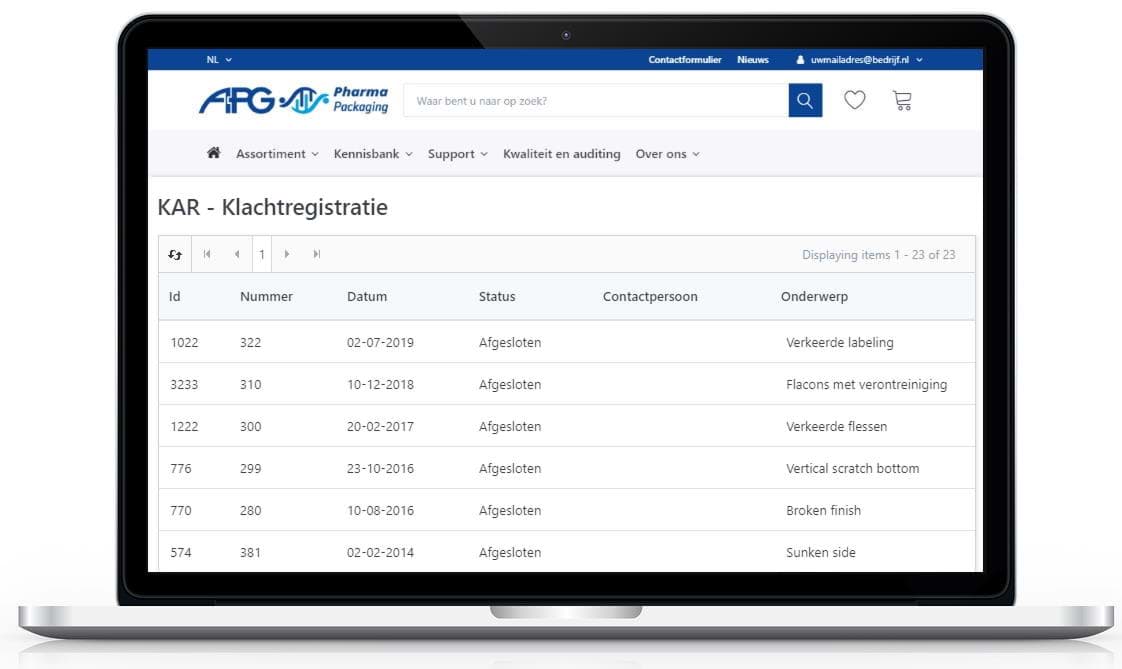The image size is (1122, 669).
Task: Go to home via house icon
Action: point(213,154)
